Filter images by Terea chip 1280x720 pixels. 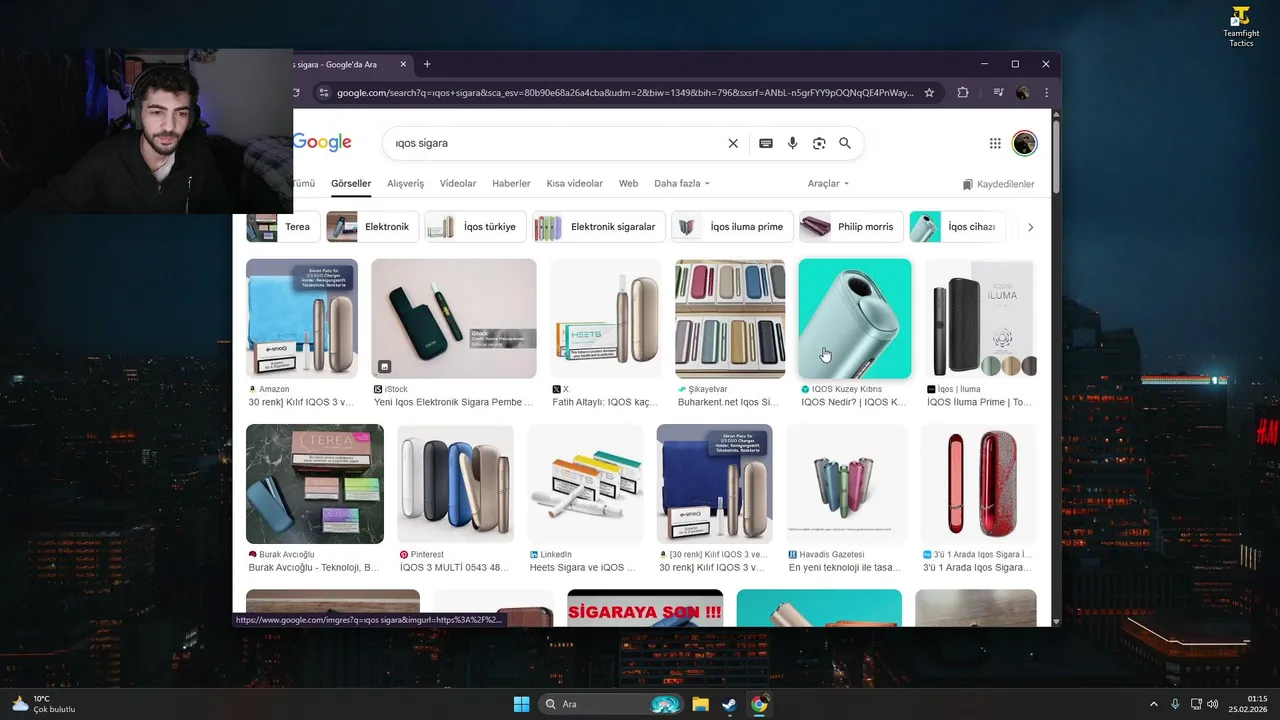[x=284, y=227]
